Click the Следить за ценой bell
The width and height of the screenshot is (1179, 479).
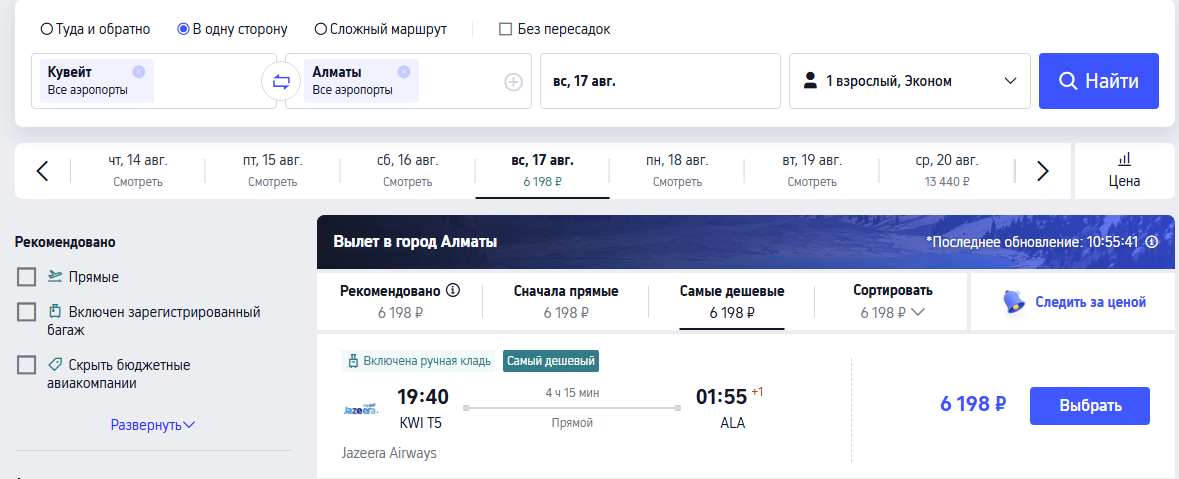coord(1014,302)
